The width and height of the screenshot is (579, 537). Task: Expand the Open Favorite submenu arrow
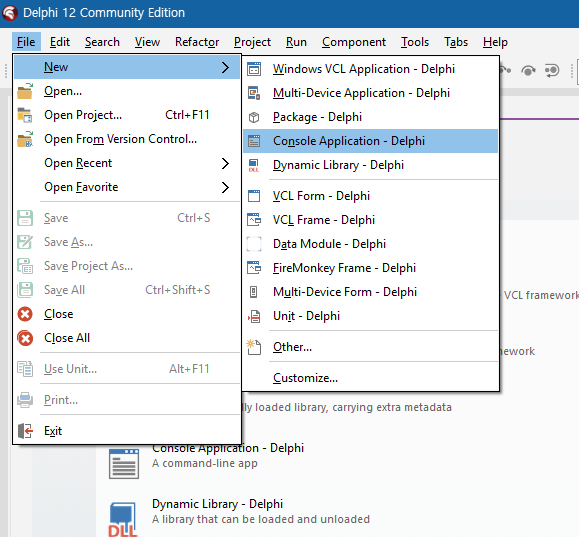click(225, 188)
